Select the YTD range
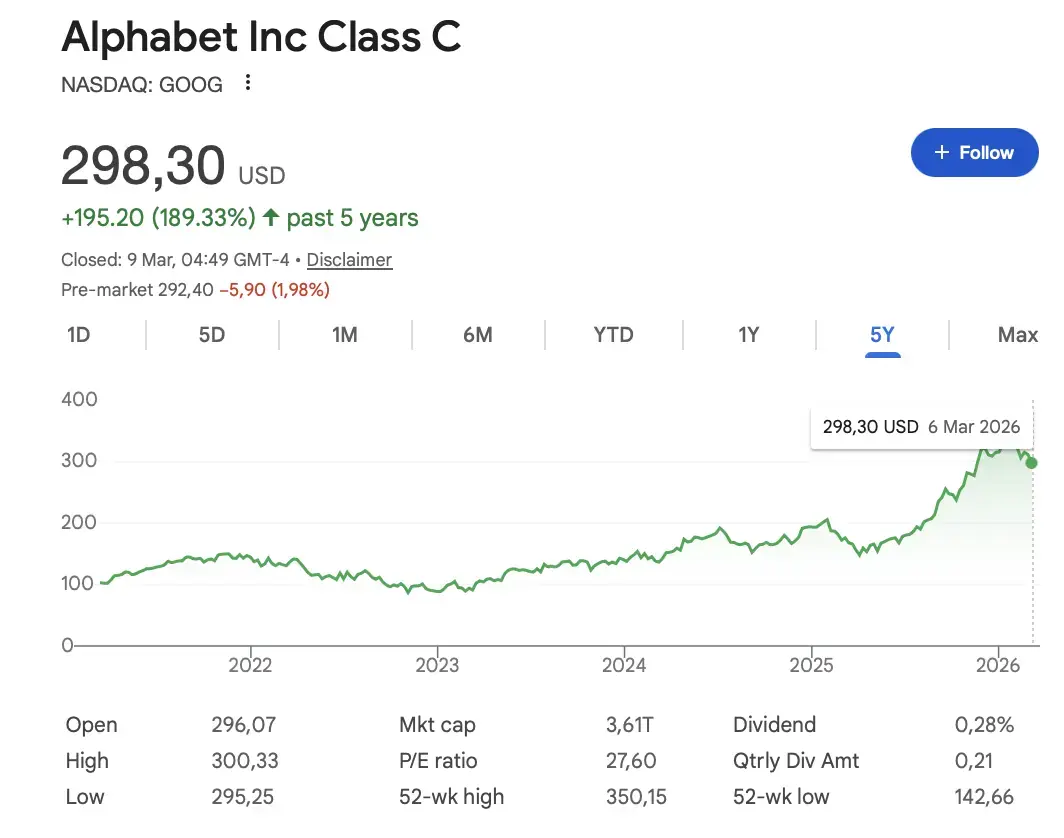1064x838 pixels. tap(613, 335)
